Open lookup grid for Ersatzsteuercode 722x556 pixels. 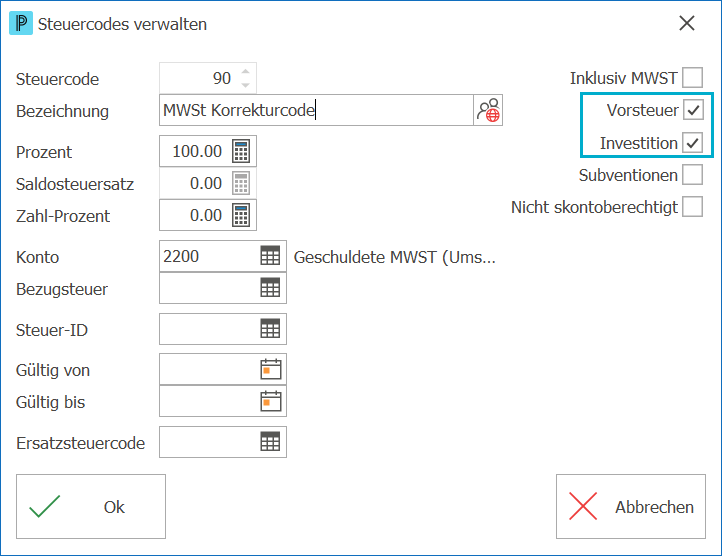(270, 442)
